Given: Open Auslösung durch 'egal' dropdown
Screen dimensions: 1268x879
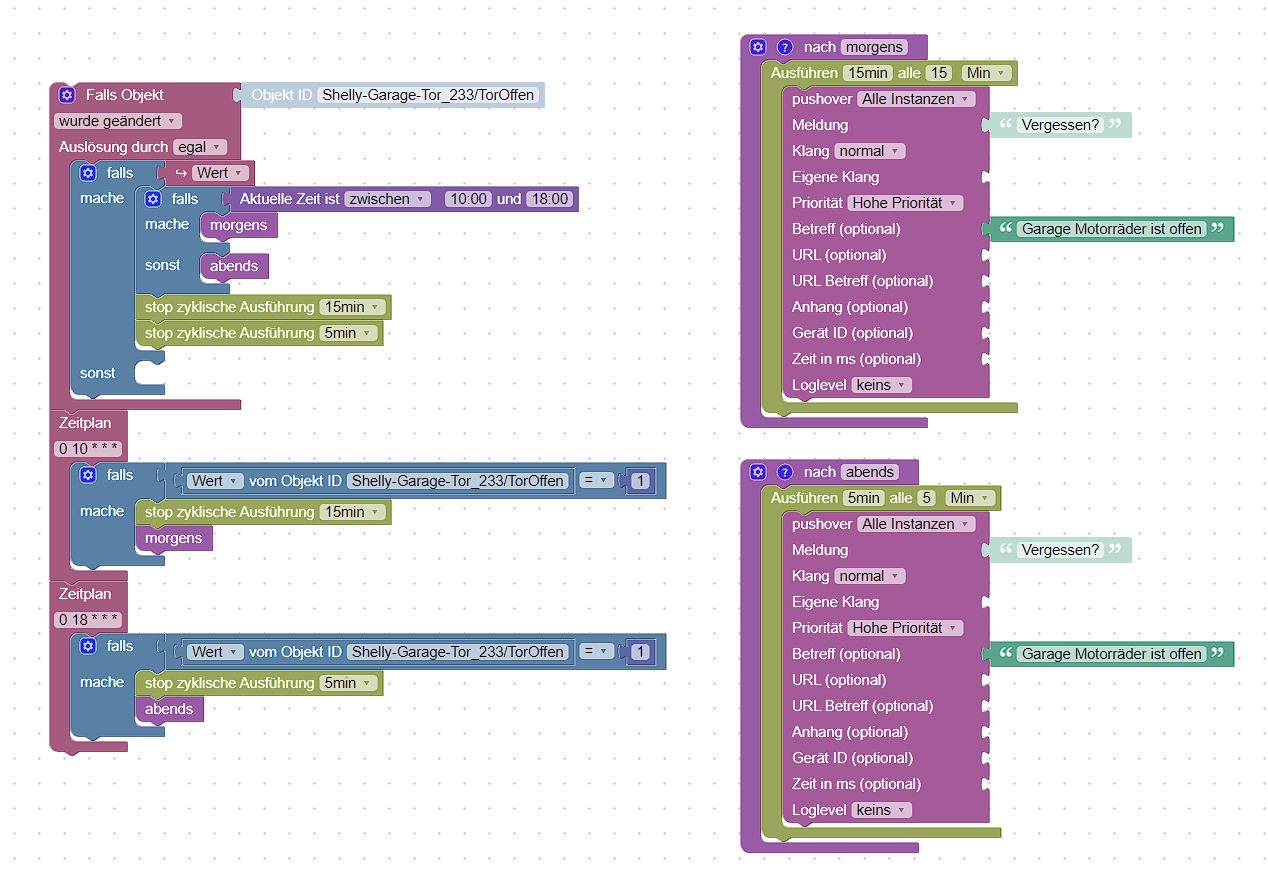Looking at the screenshot, I should [x=199, y=147].
